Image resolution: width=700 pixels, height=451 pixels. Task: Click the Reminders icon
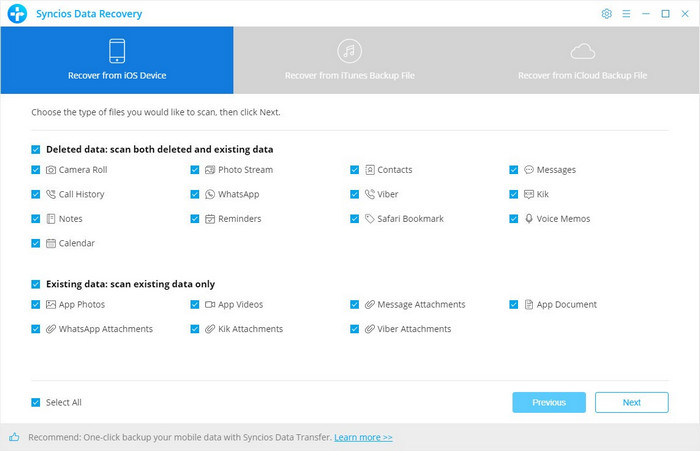[x=210, y=219]
